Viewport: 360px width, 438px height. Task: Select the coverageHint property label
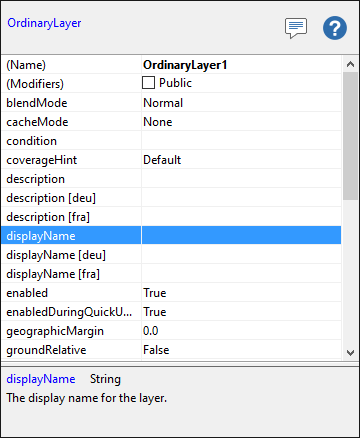pos(42,160)
